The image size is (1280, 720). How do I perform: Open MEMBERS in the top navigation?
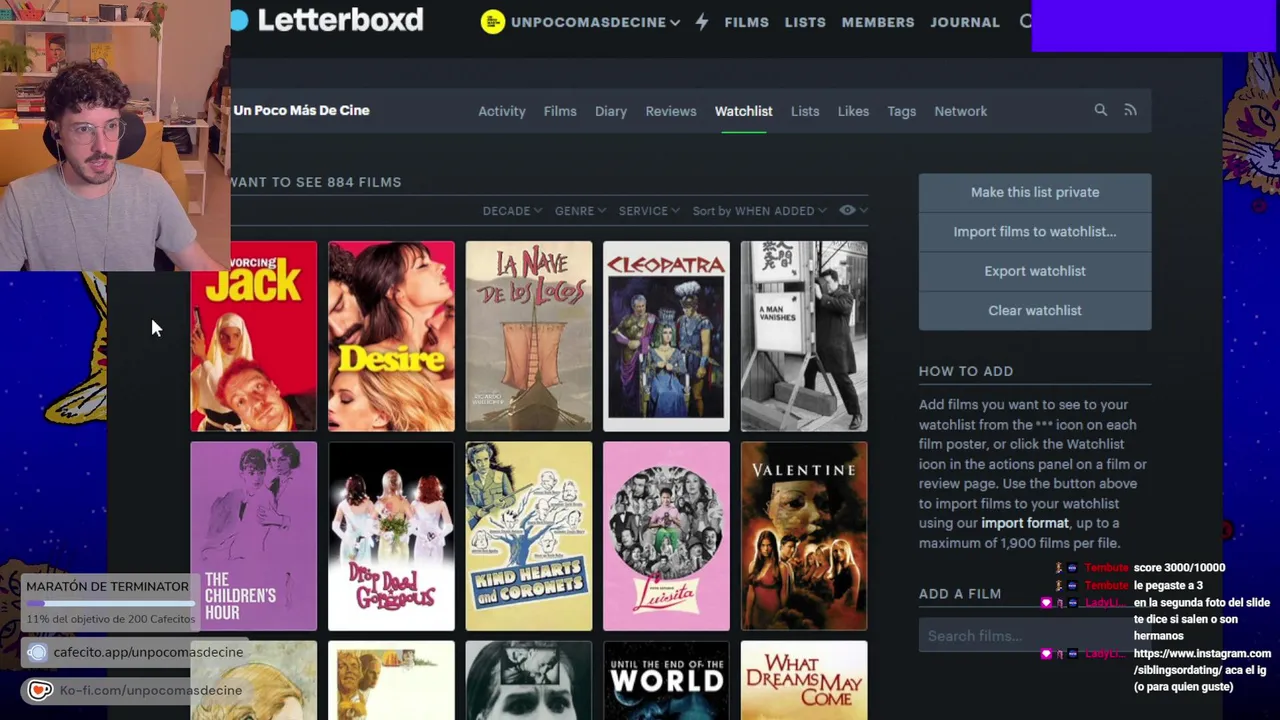878,22
